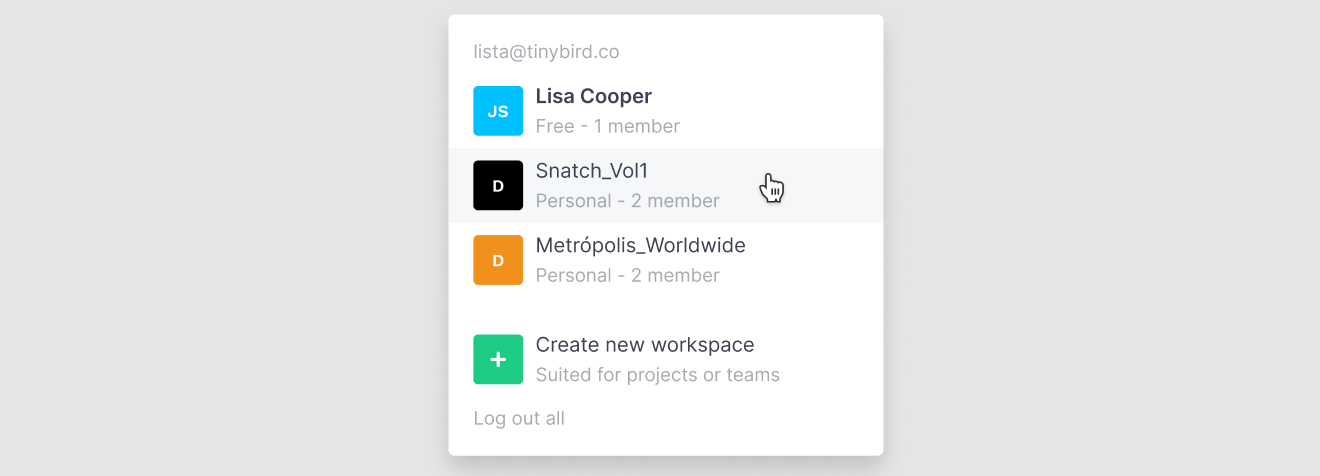Choose Create new workspace
The image size is (1320, 476).
(644, 345)
